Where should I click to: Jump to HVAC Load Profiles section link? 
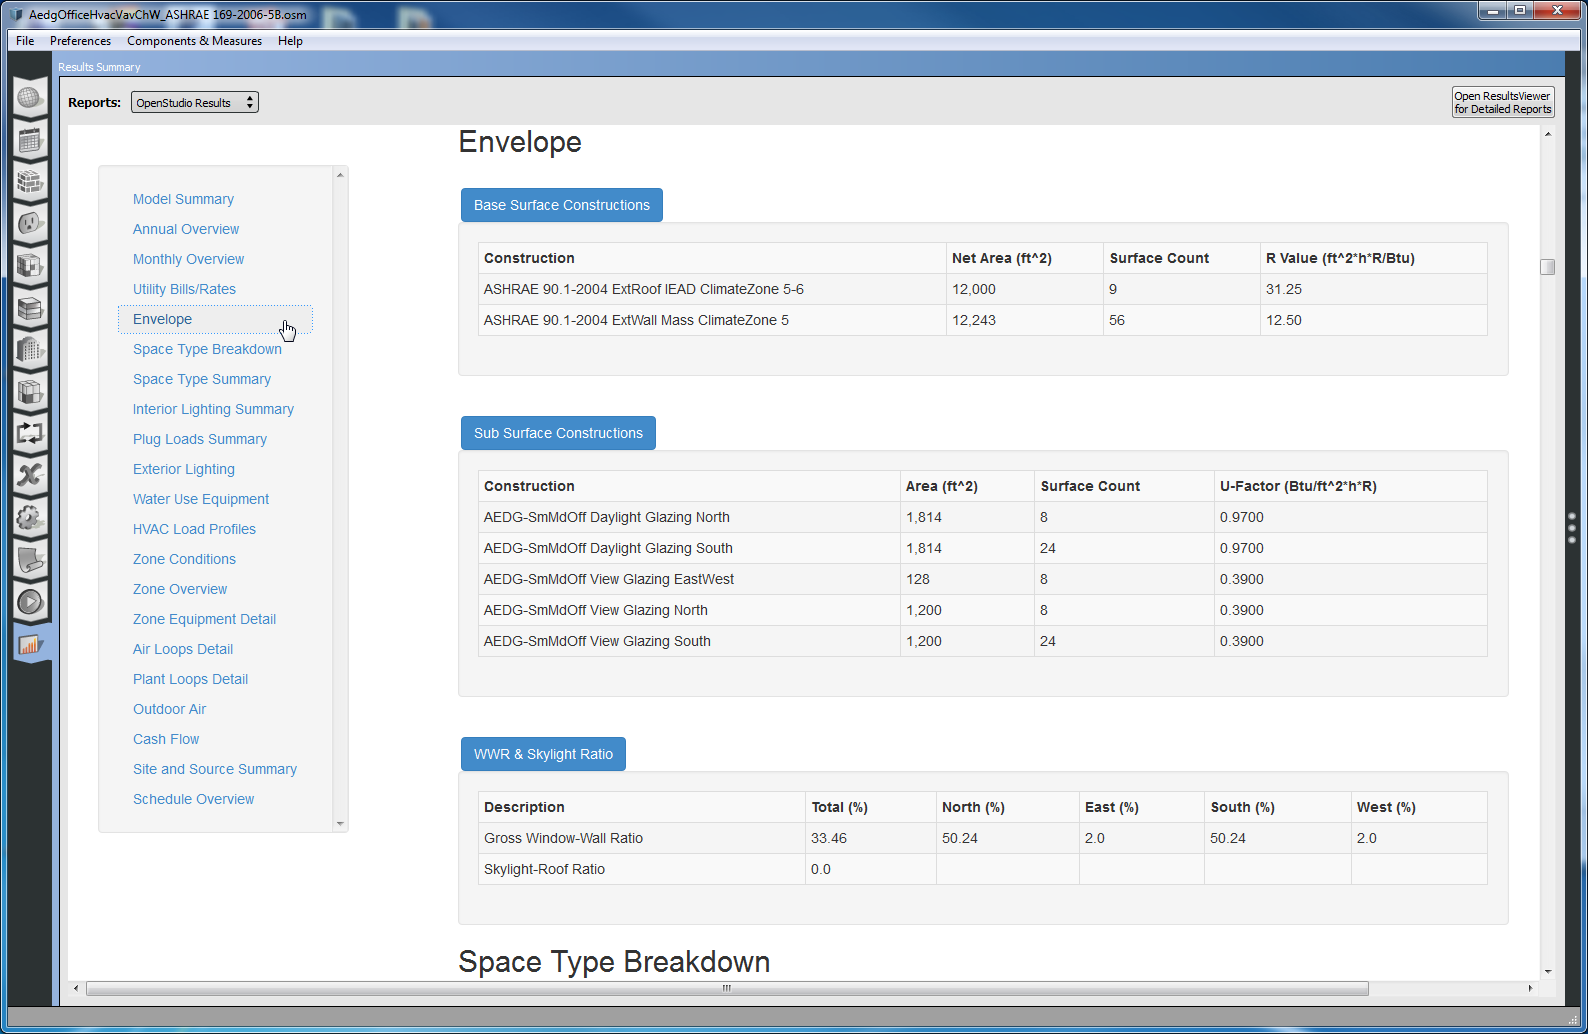coord(194,529)
